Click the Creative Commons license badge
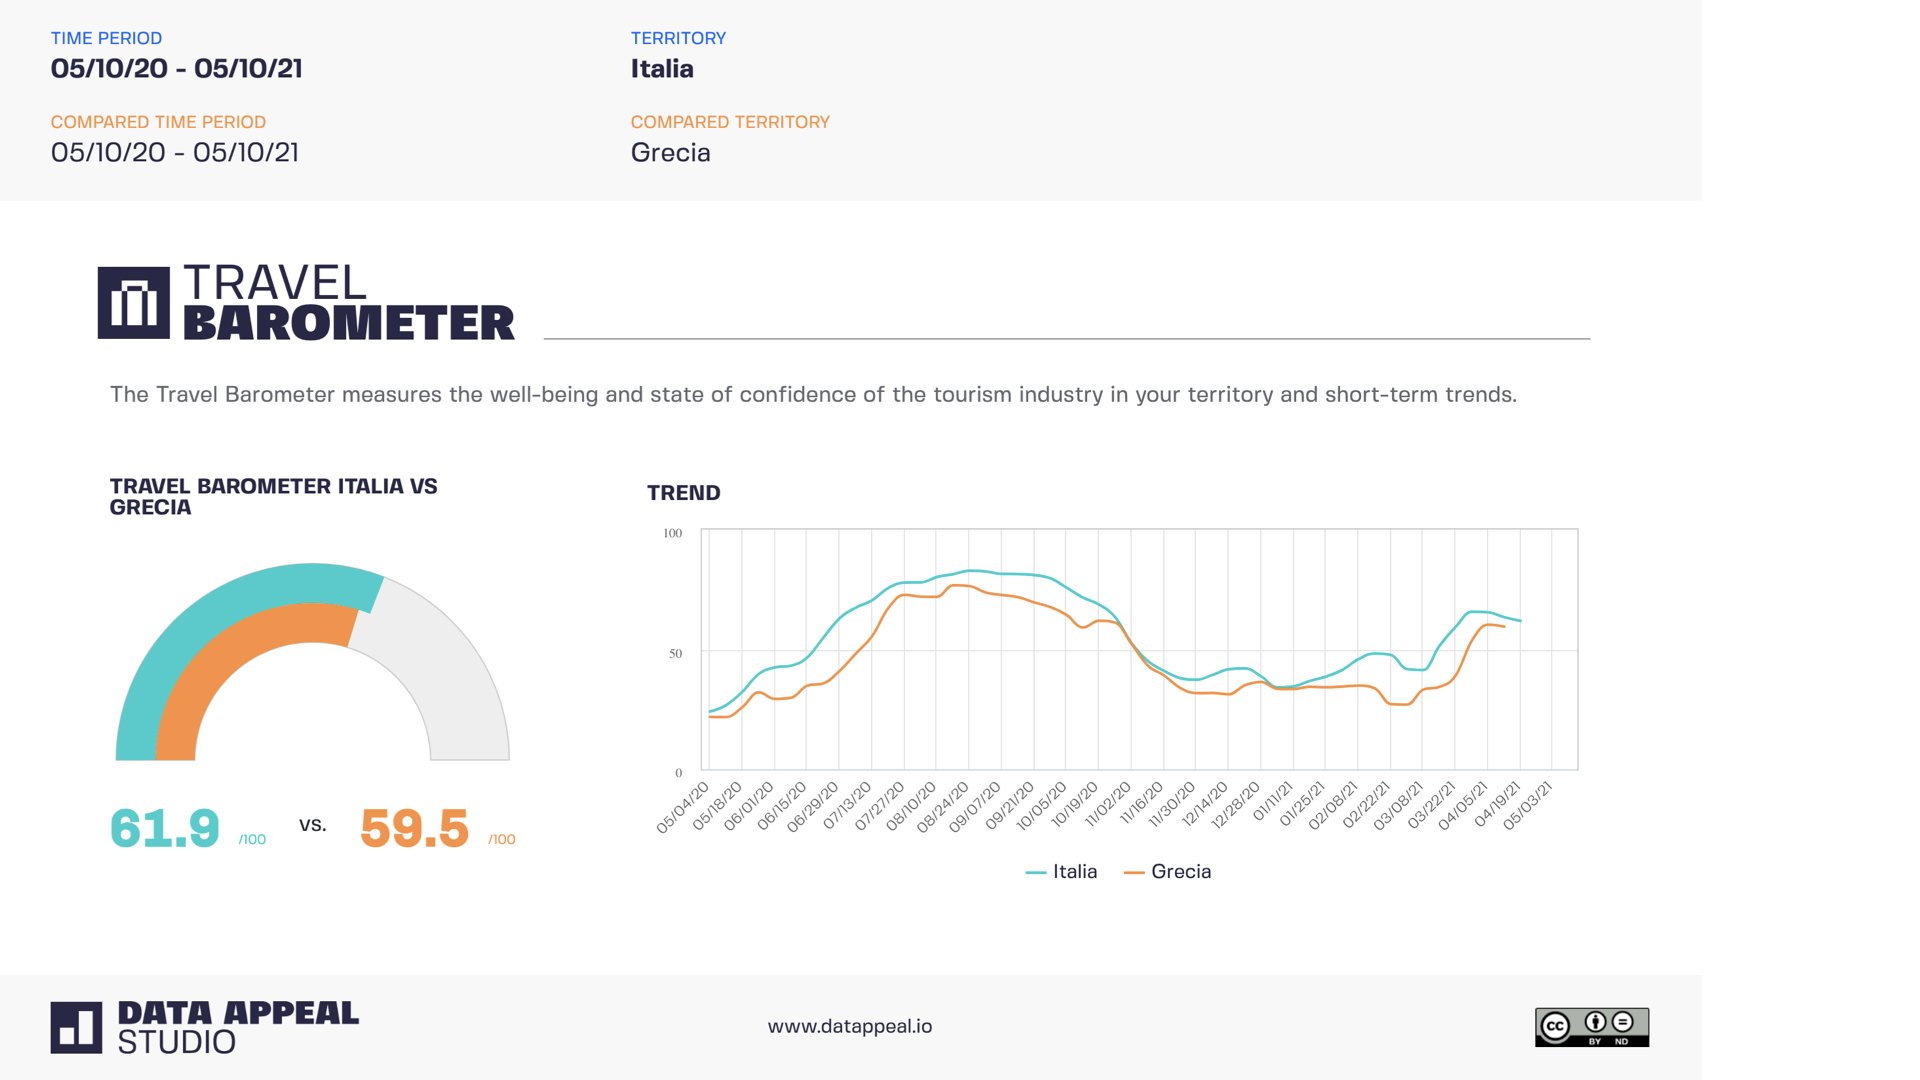The height and width of the screenshot is (1080, 1920). coord(1591,1027)
